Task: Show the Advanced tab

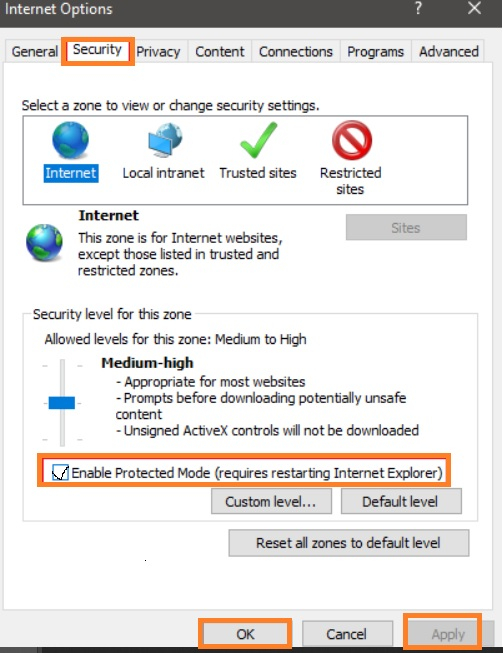Action: tap(448, 52)
